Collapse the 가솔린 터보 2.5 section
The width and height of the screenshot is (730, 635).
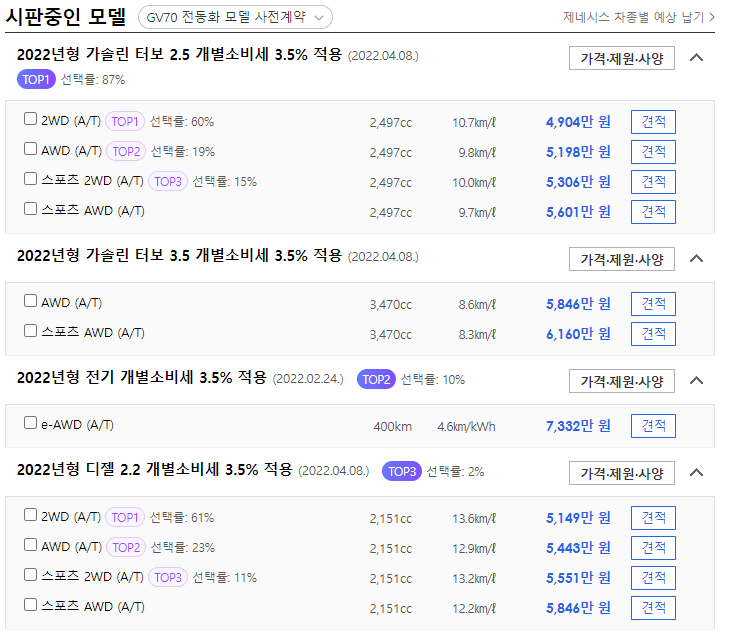click(x=696, y=58)
